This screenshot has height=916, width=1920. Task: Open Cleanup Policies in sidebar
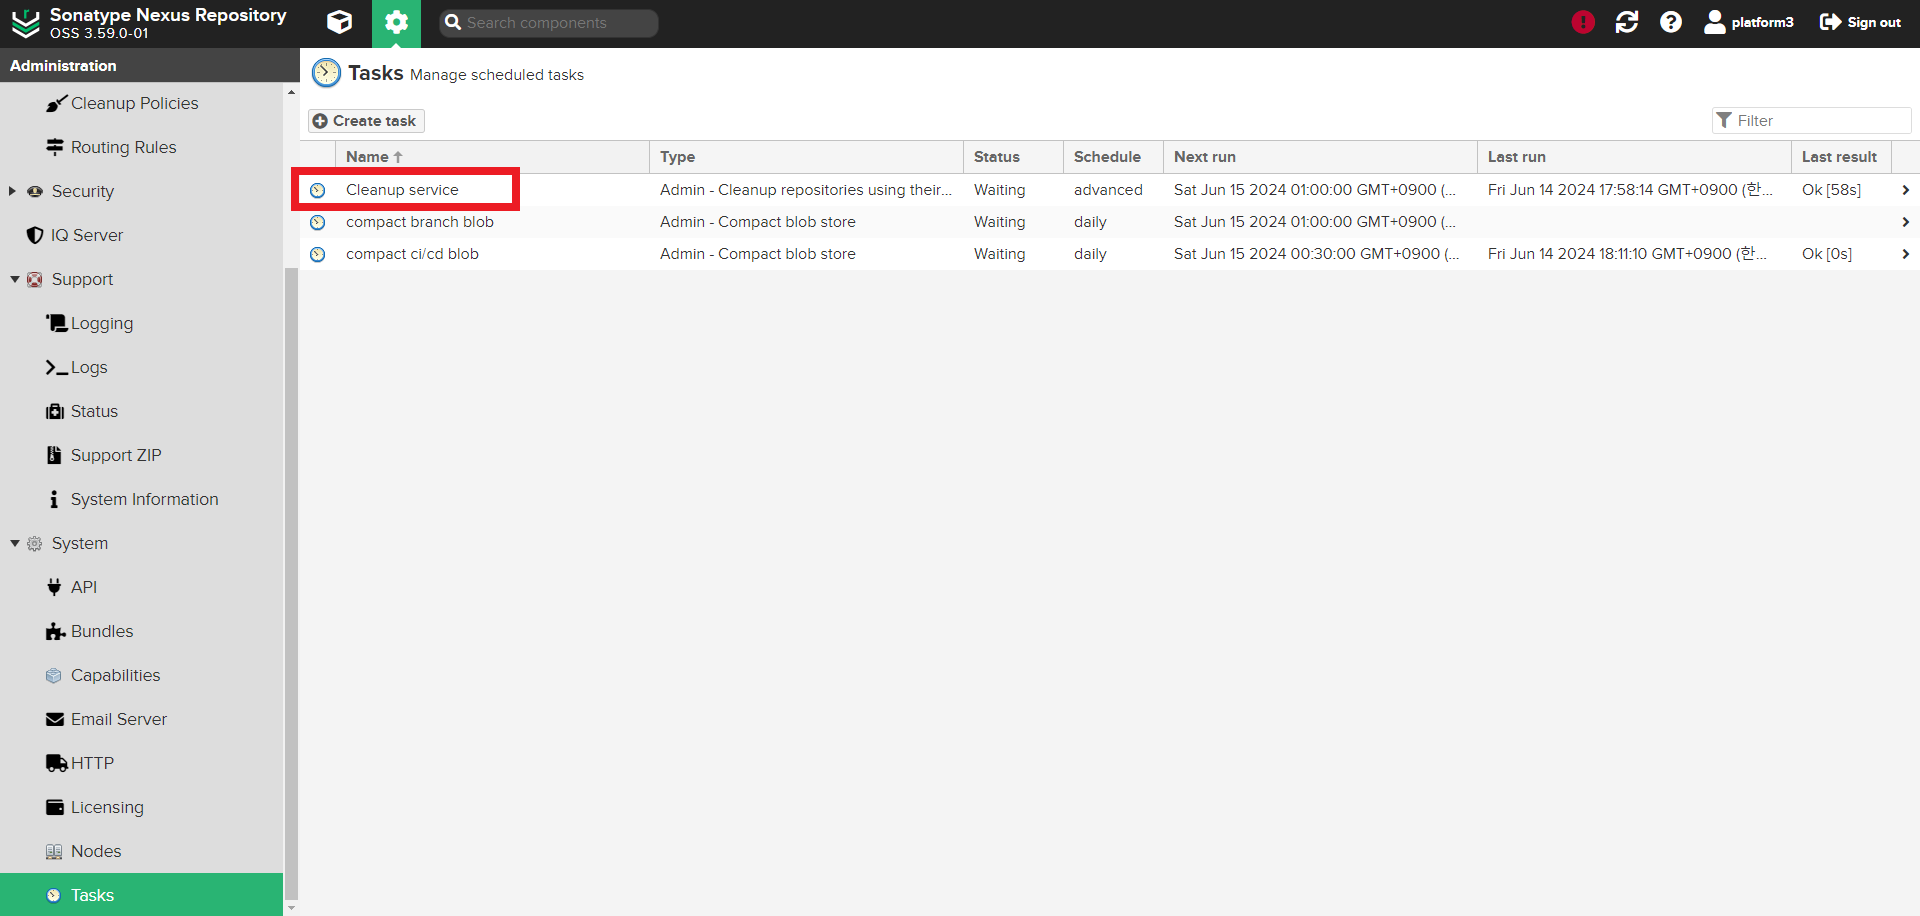134,103
